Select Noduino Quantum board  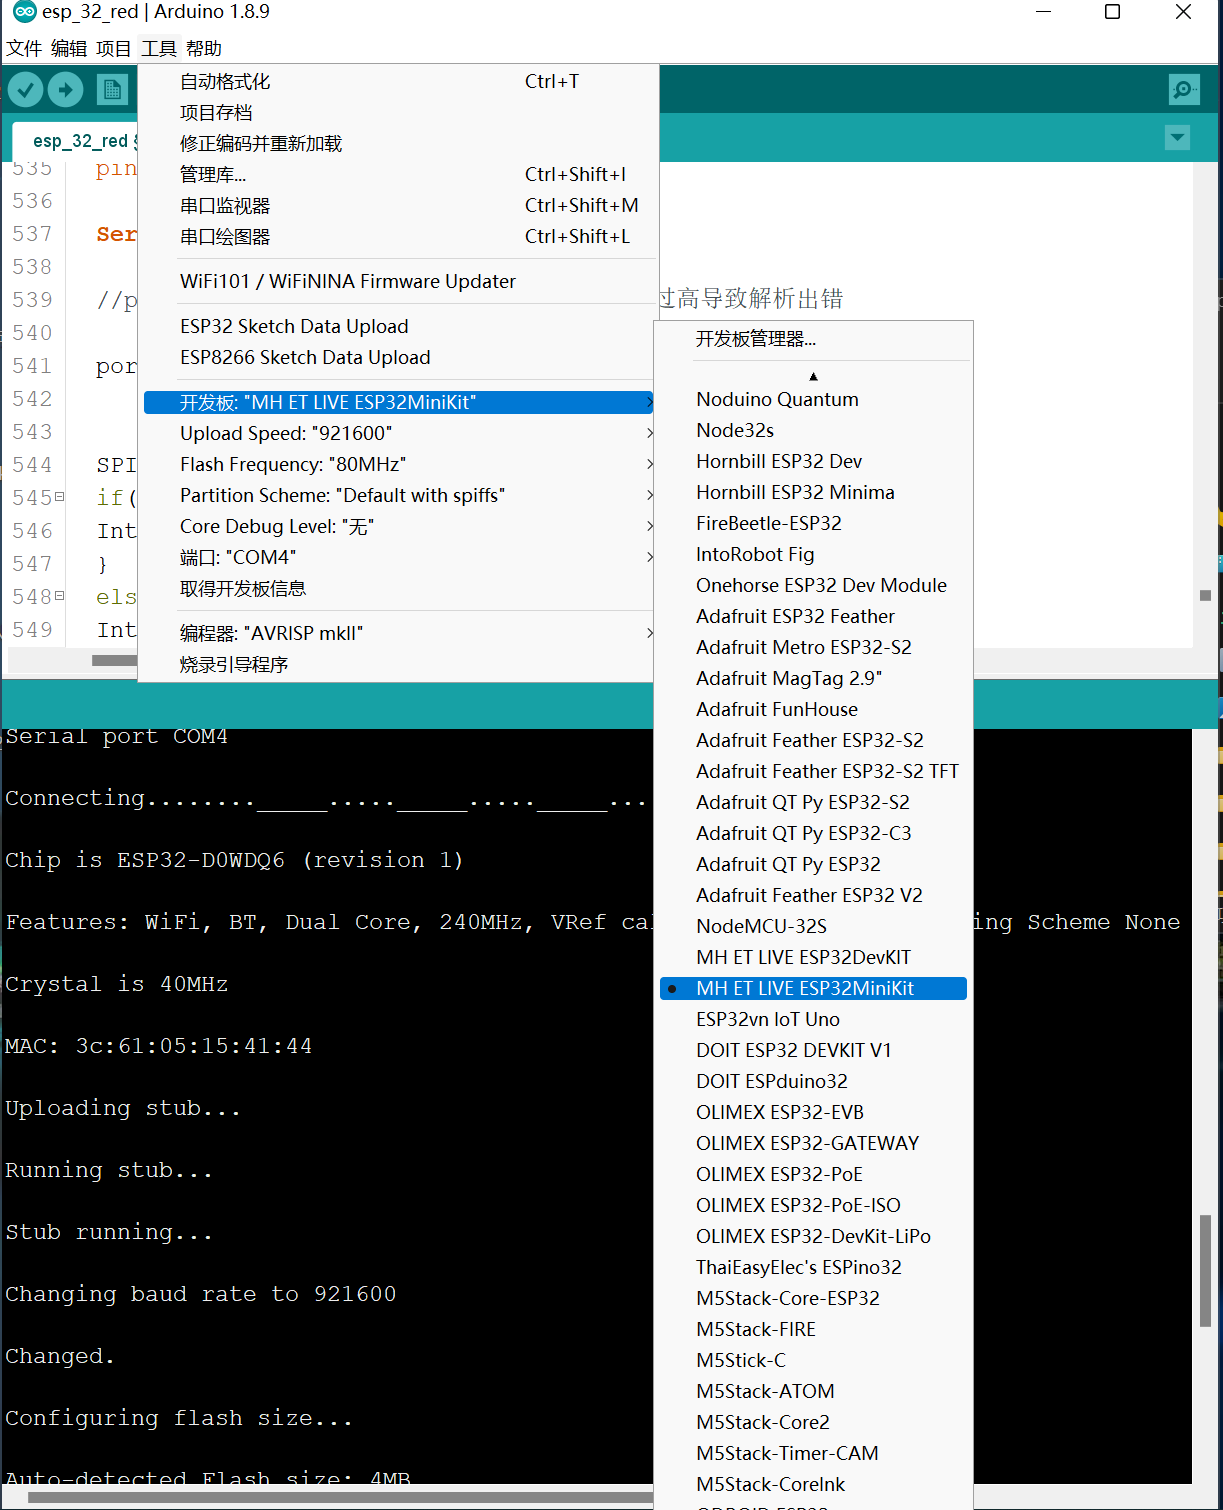point(813,400)
